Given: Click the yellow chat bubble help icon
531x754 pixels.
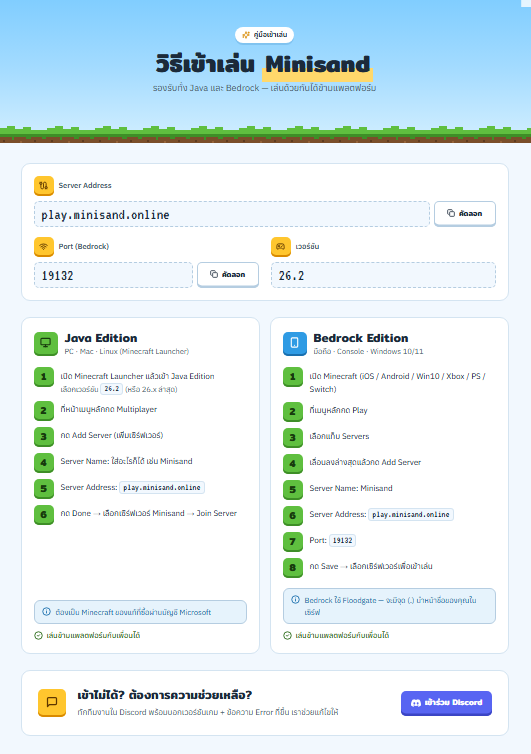Looking at the screenshot, I should click(52, 703).
